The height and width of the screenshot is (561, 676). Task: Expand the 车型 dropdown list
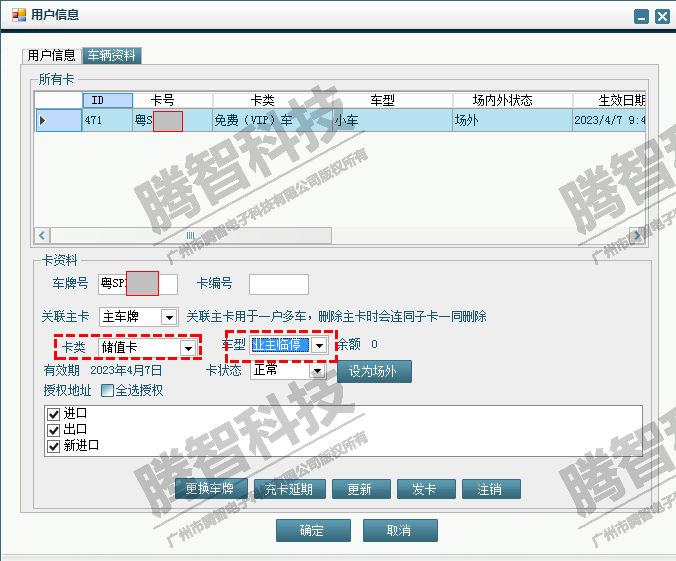tap(318, 345)
